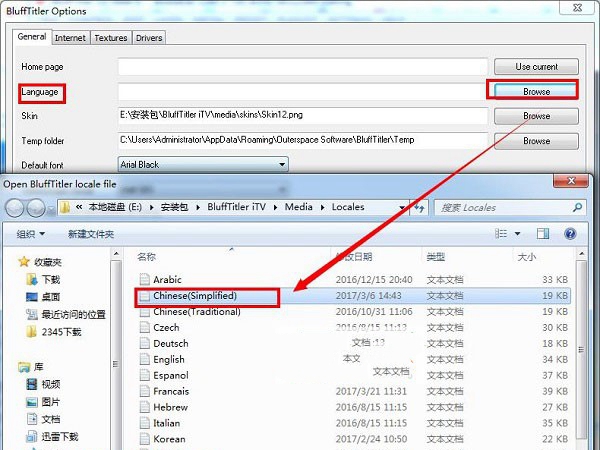Viewport: 600px width, 450px height.
Task: Switch to the Internet tab
Action: (x=70, y=38)
